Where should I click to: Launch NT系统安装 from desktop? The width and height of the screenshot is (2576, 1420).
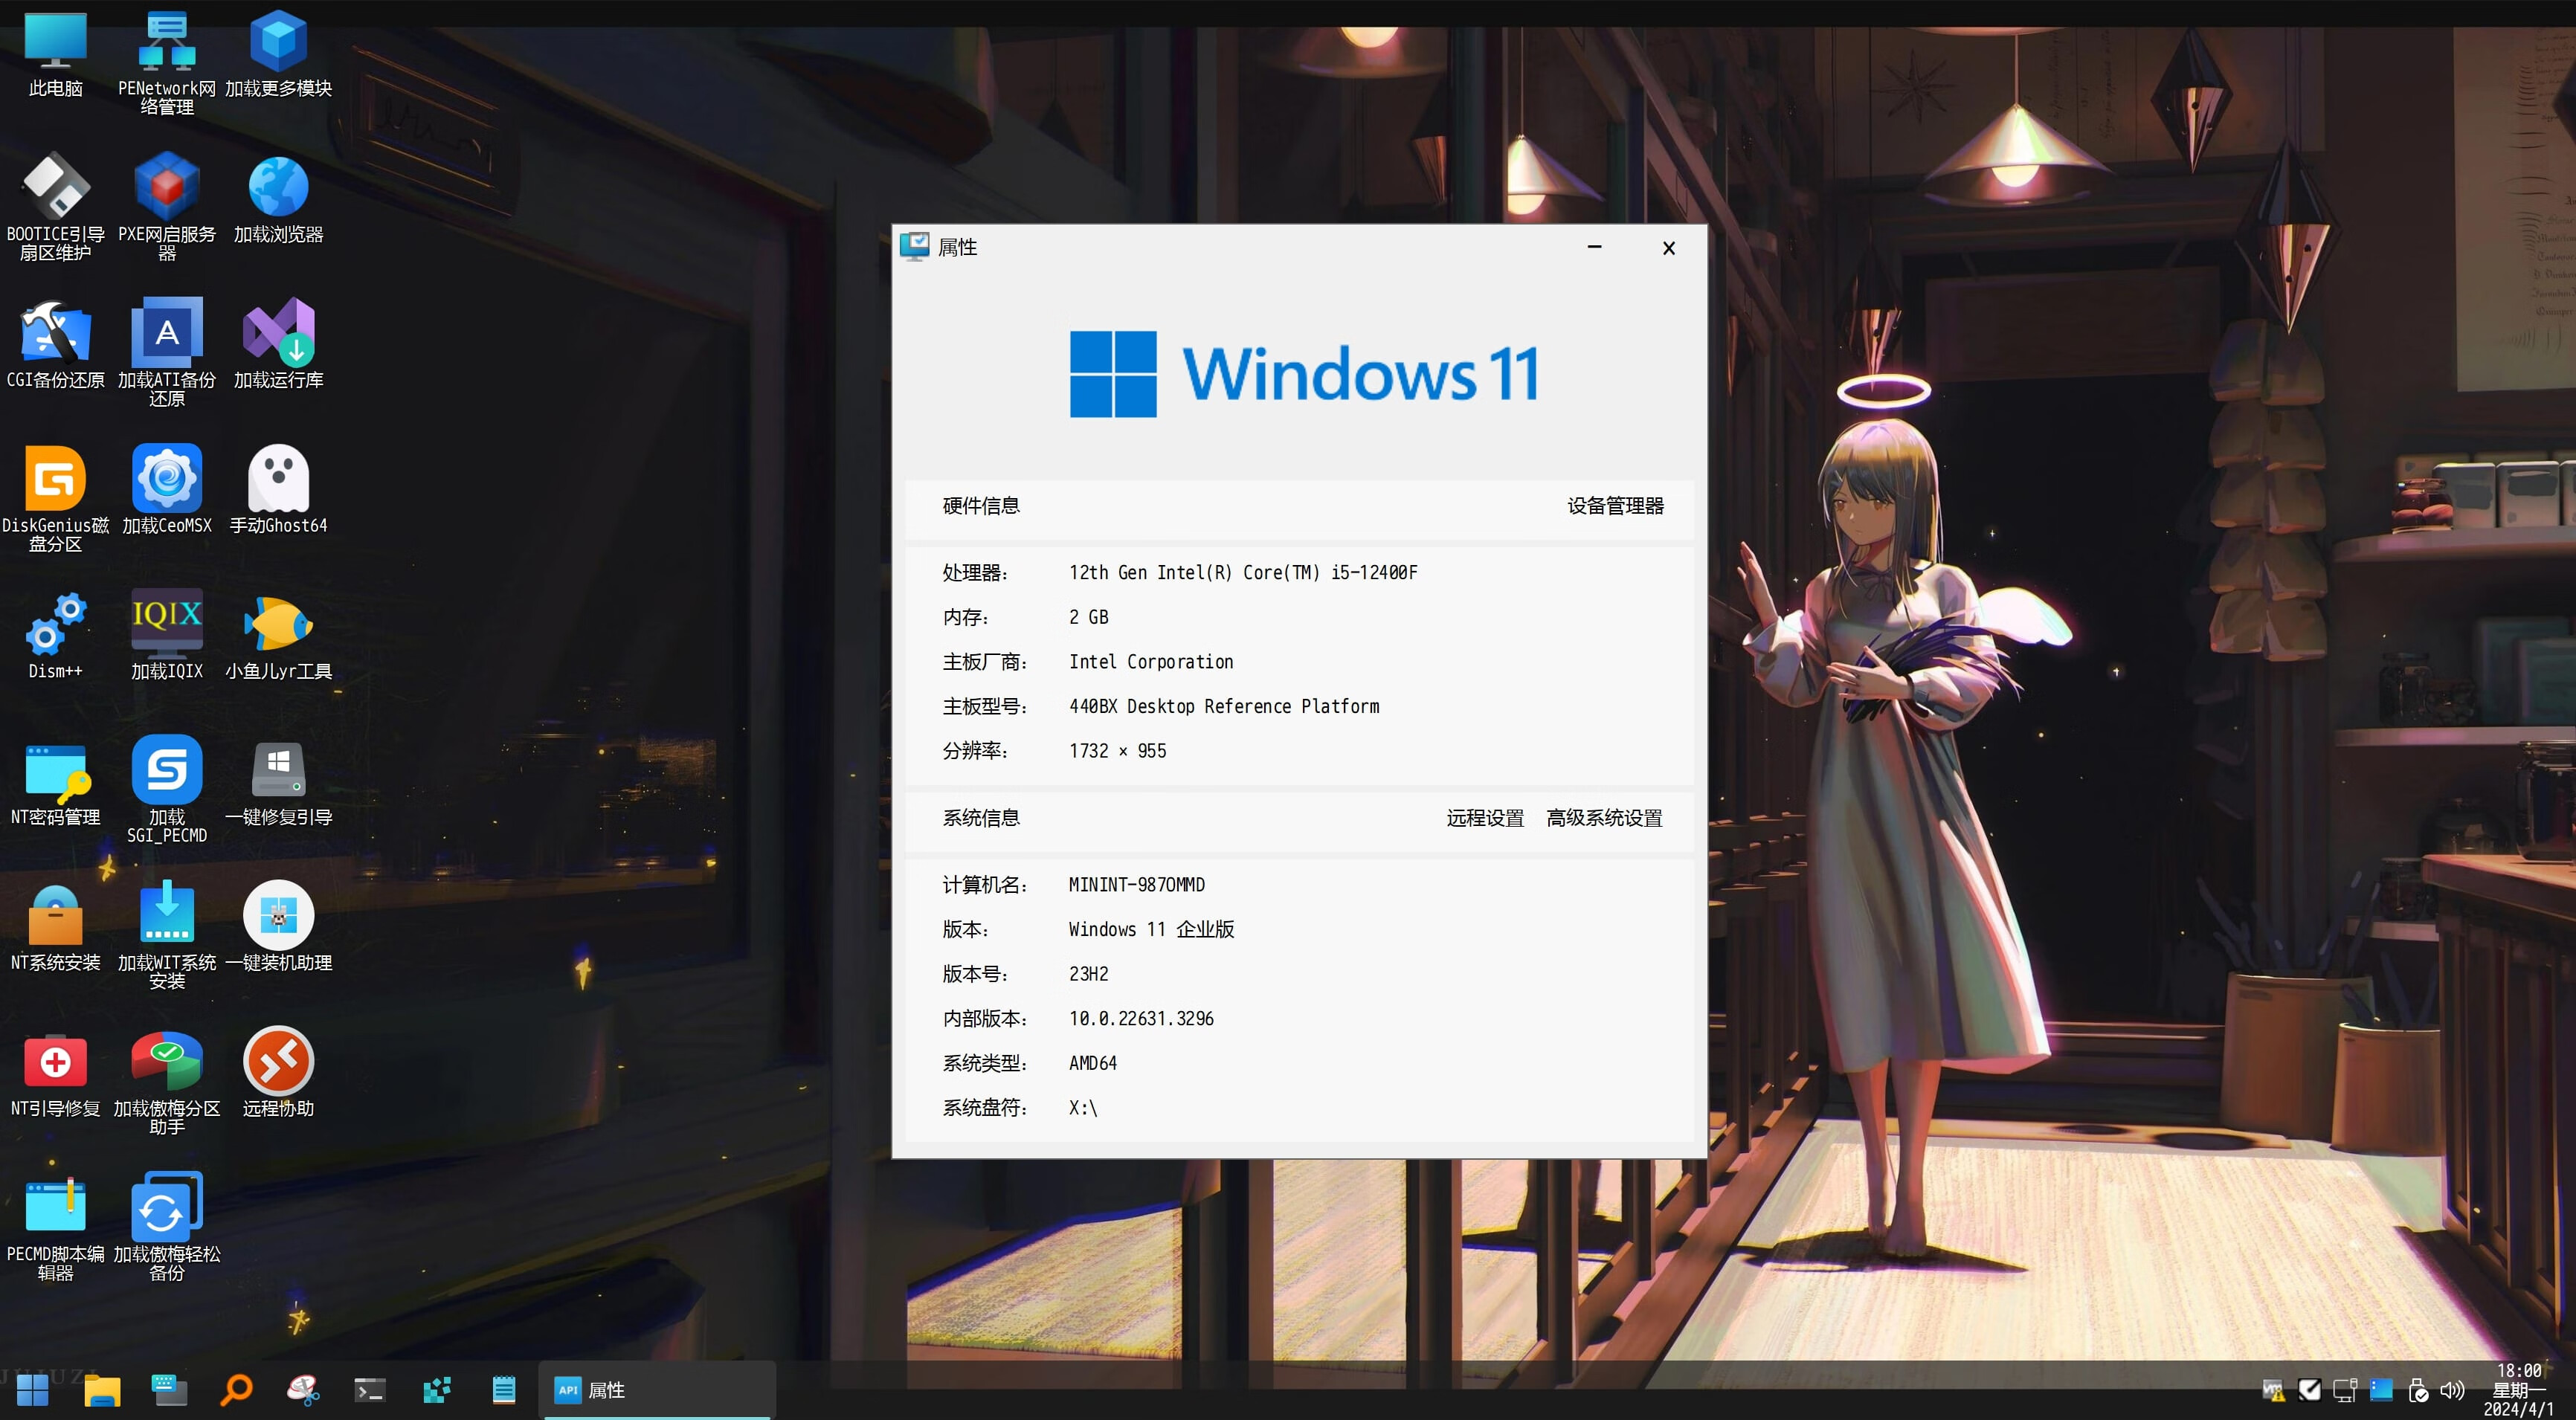pos(55,928)
